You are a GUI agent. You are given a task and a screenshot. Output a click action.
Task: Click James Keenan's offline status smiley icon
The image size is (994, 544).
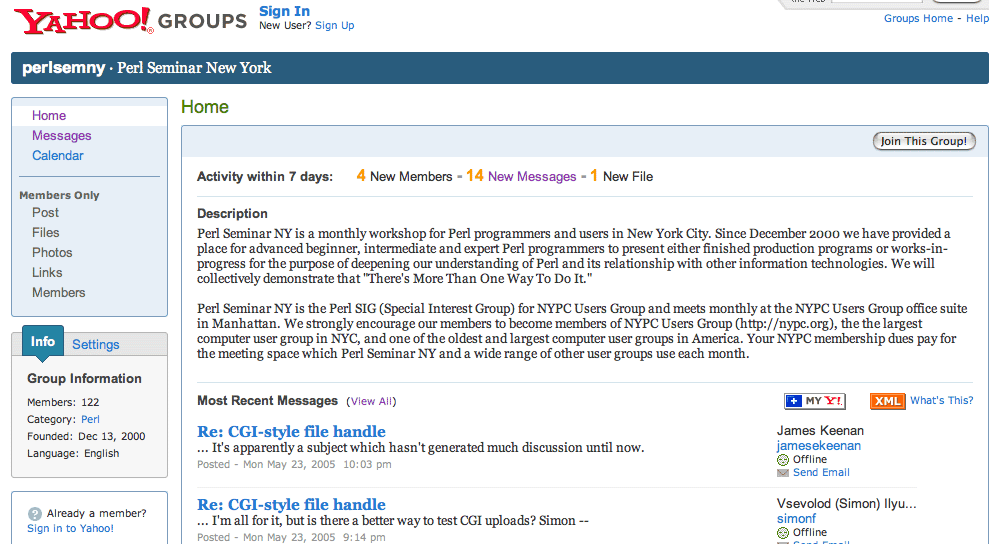tap(783, 460)
